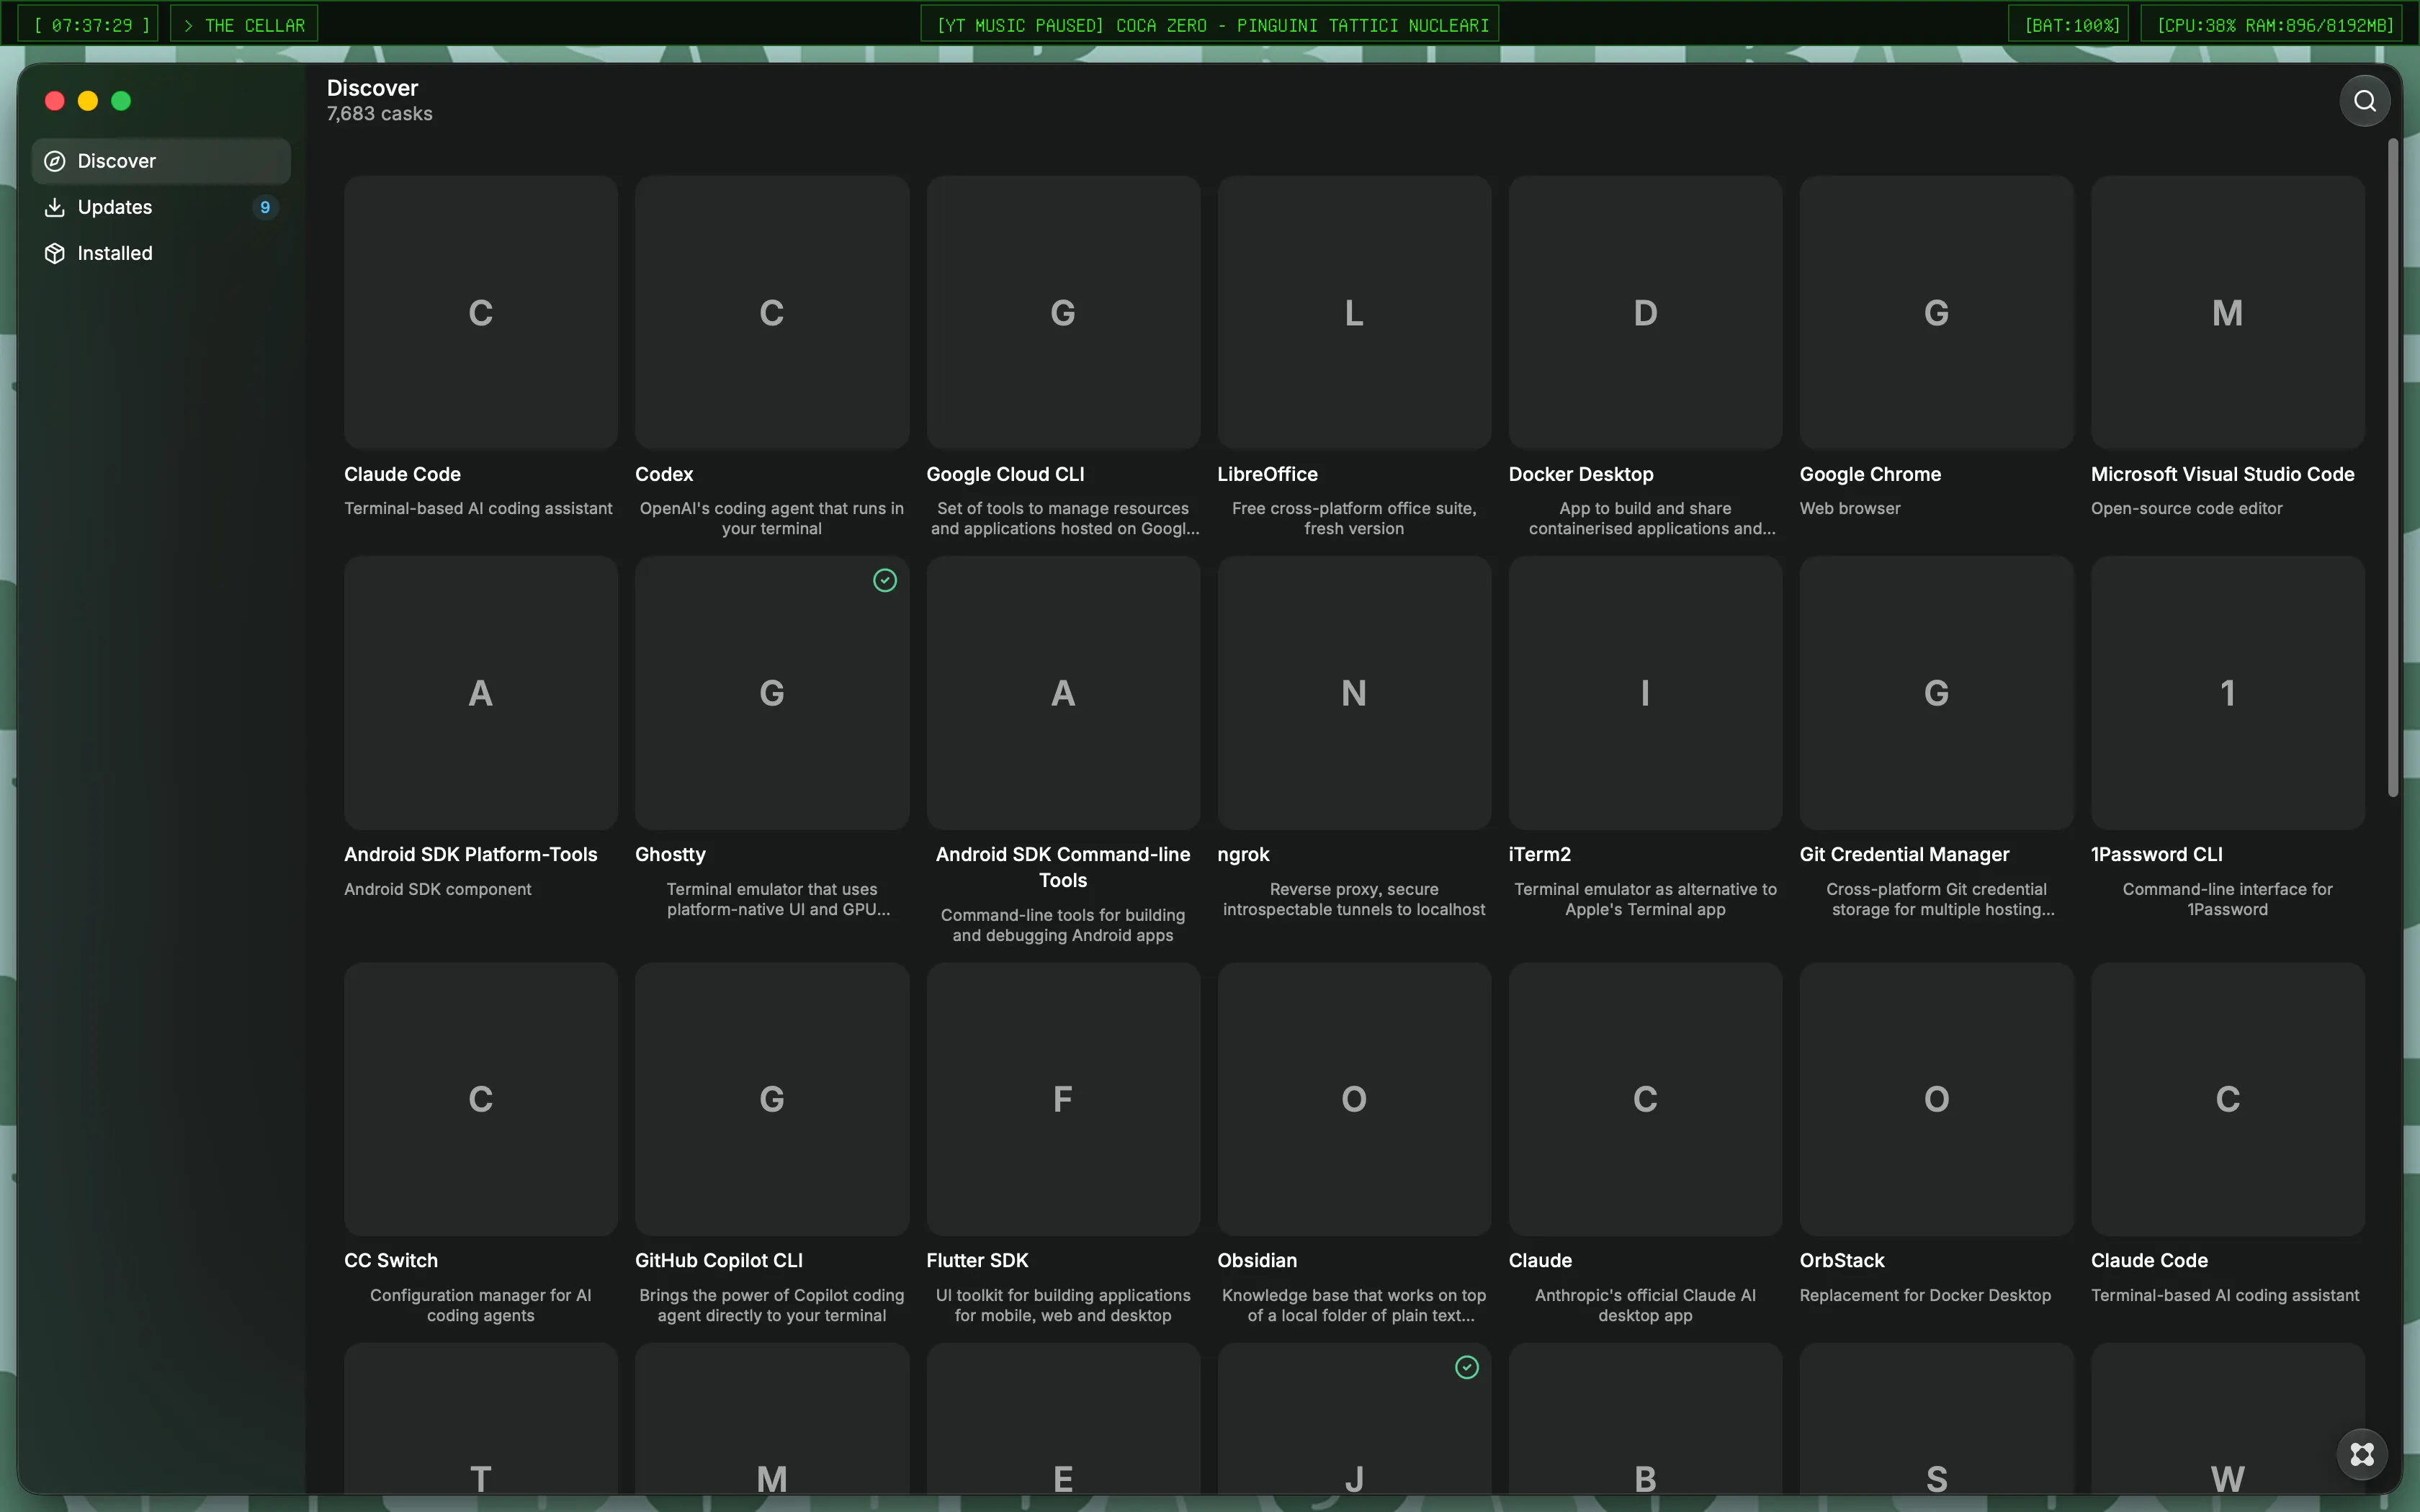Click the BAT:100% battery indicator
This screenshot has width=2420, height=1512.
click(x=2068, y=25)
